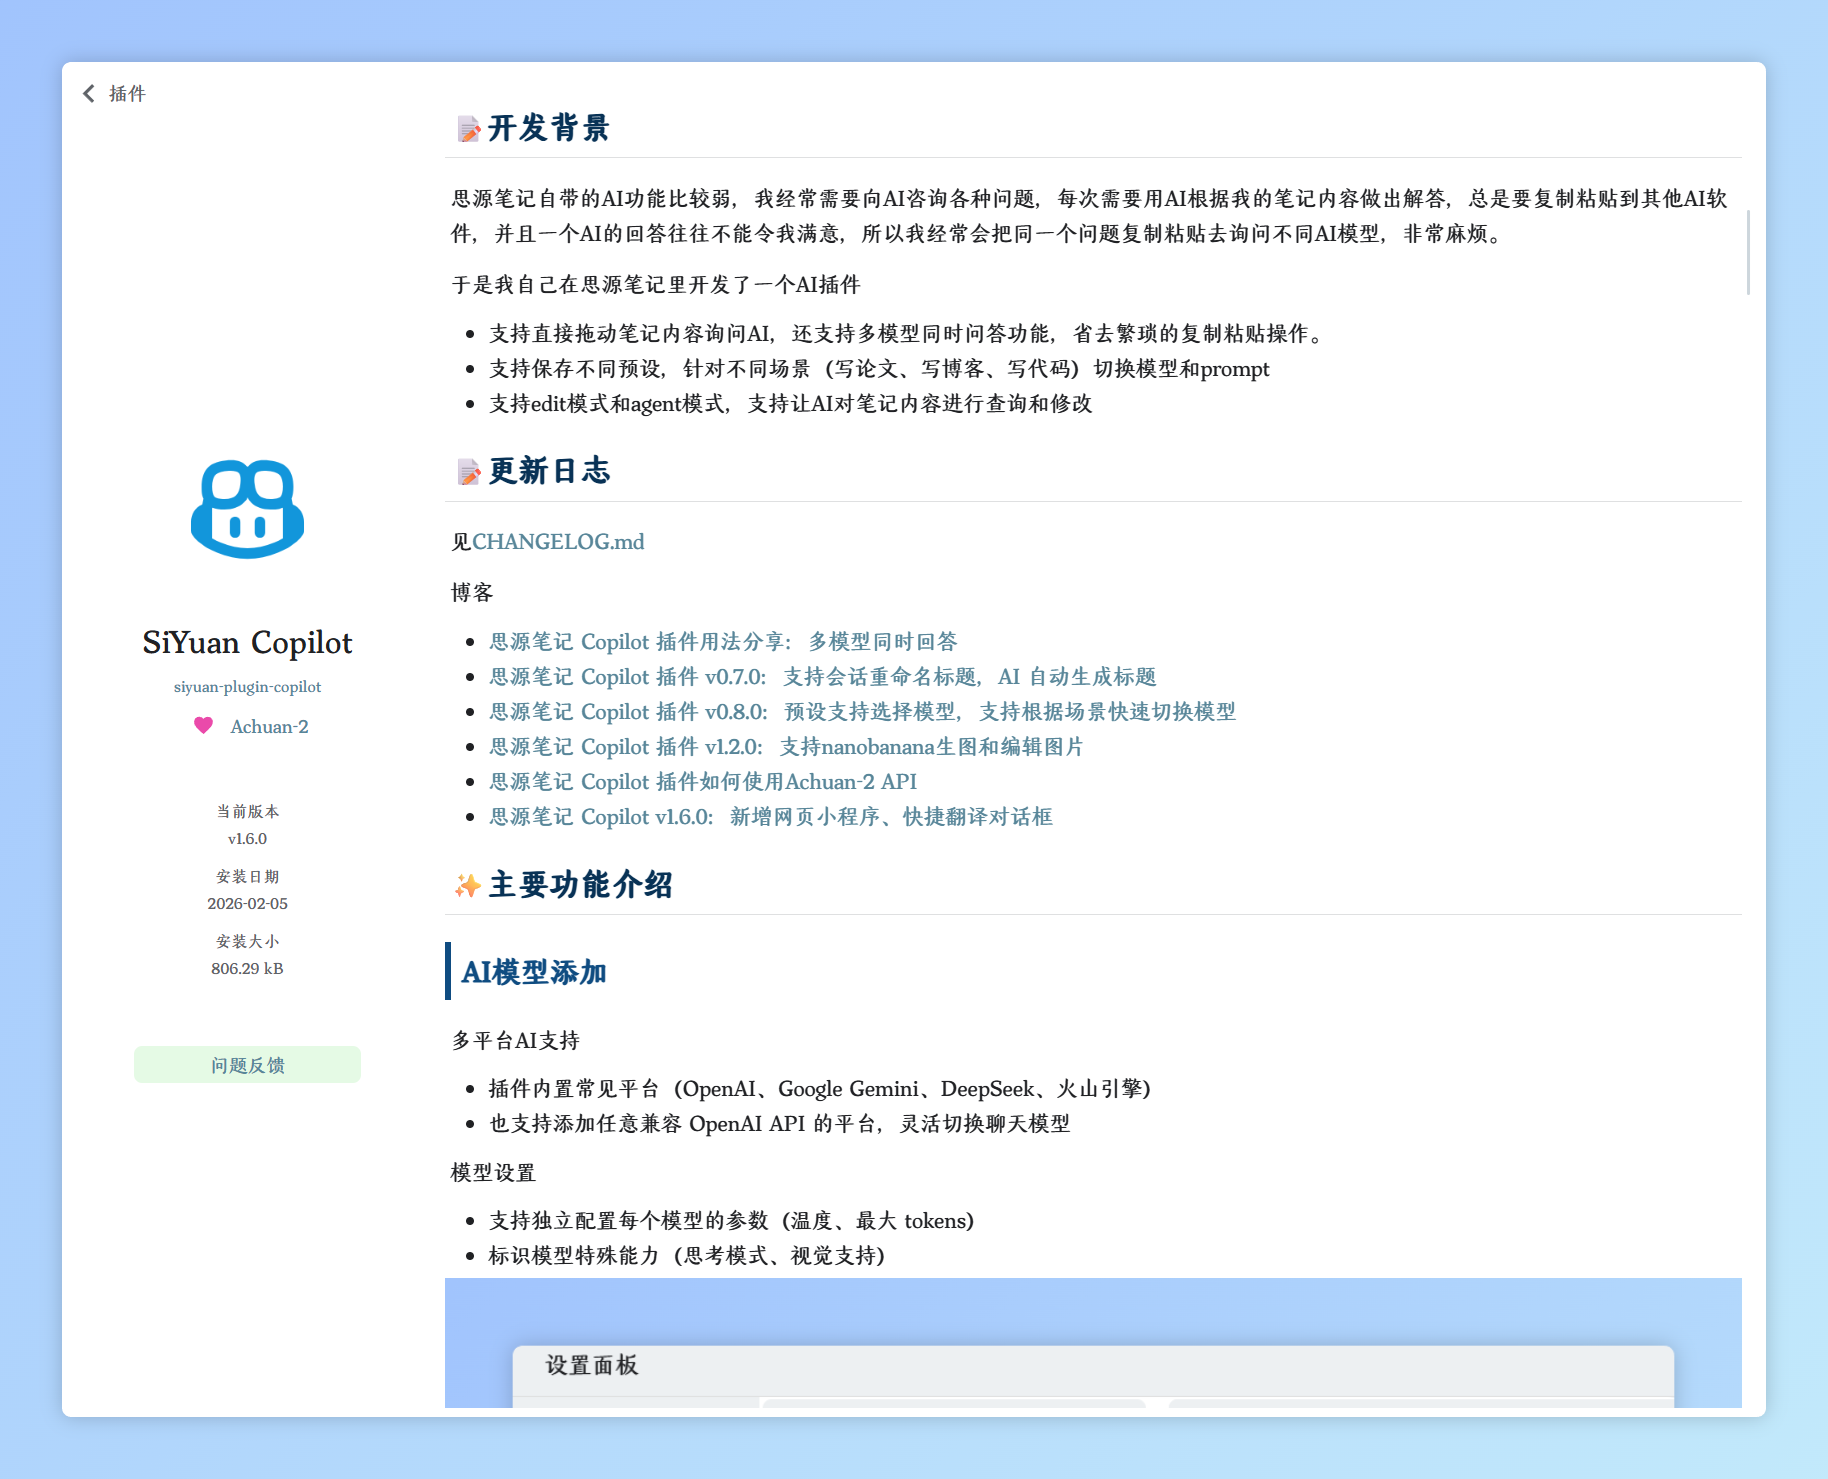Open the v1.6.0 新增网页小程序 blog link
The height and width of the screenshot is (1479, 1828).
coord(771,817)
